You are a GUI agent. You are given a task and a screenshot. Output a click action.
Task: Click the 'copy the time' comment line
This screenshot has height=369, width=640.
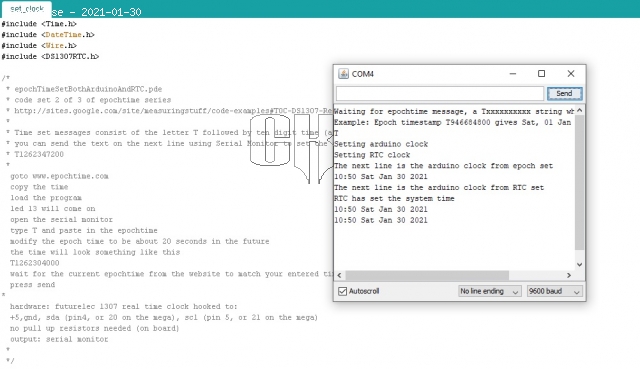coord(39,187)
